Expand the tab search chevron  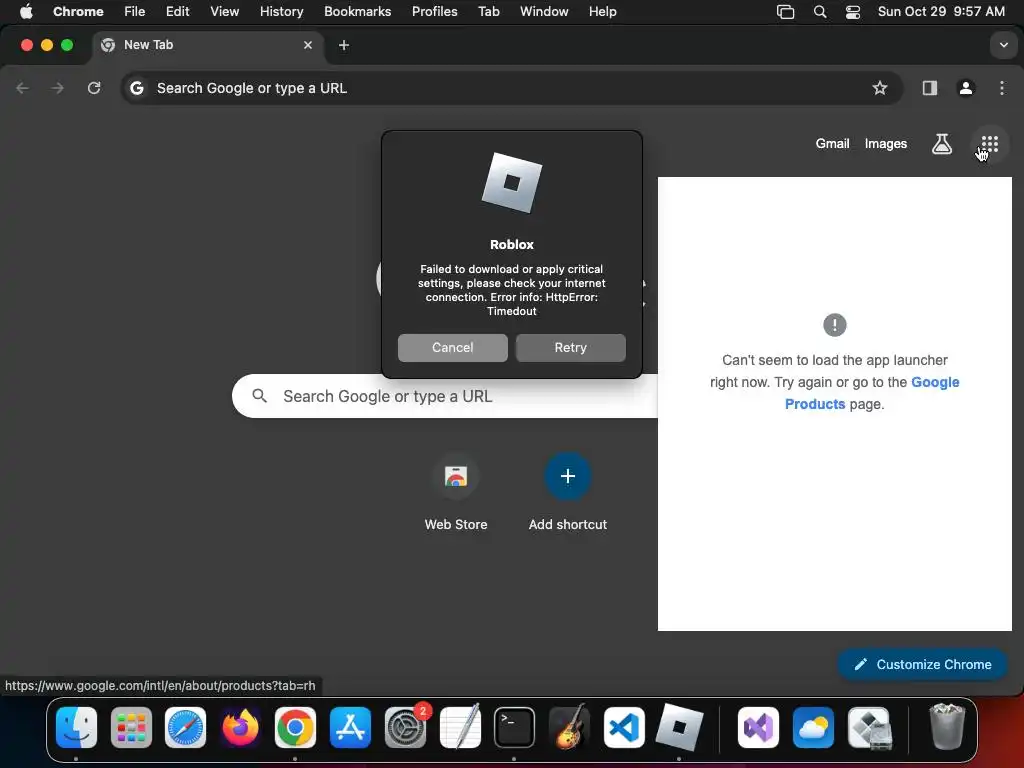(1003, 45)
